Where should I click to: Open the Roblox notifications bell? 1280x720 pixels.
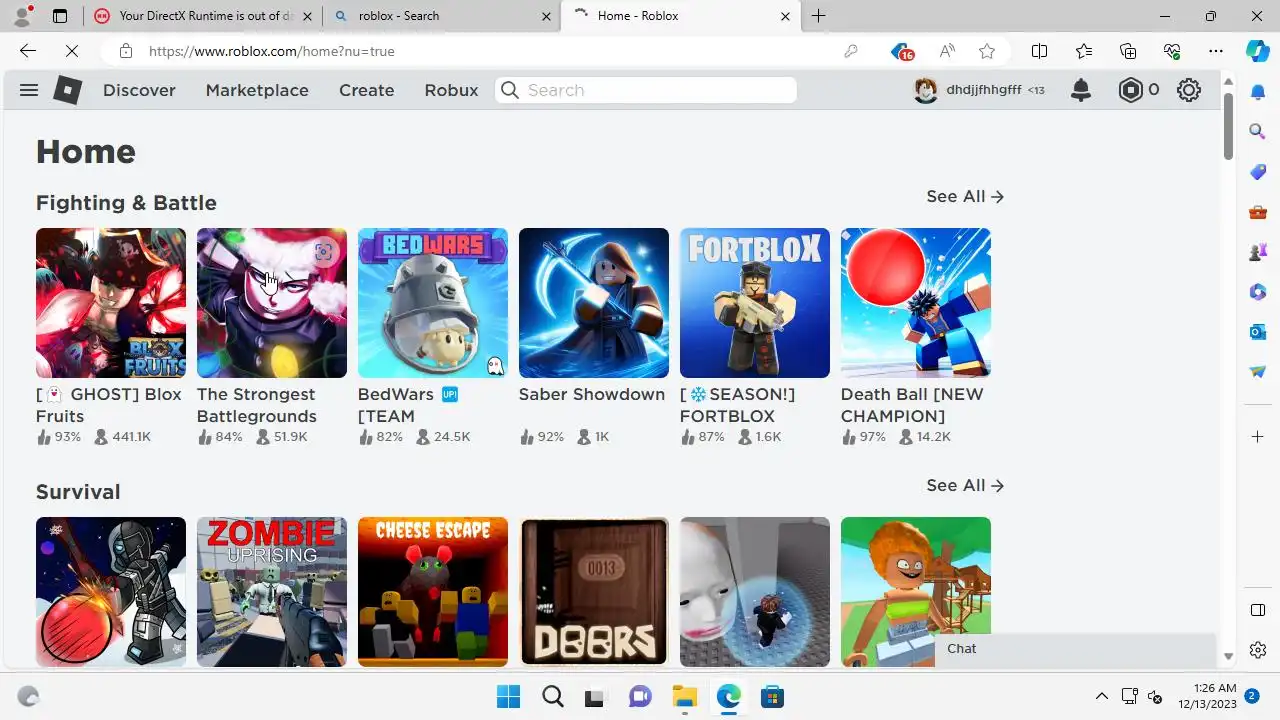pyautogui.click(x=1081, y=90)
